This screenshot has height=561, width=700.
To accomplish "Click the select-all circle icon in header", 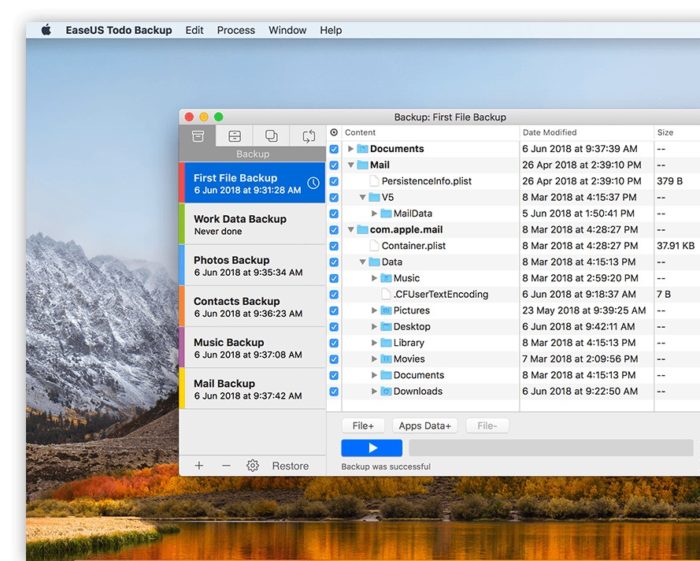I will tap(334, 132).
